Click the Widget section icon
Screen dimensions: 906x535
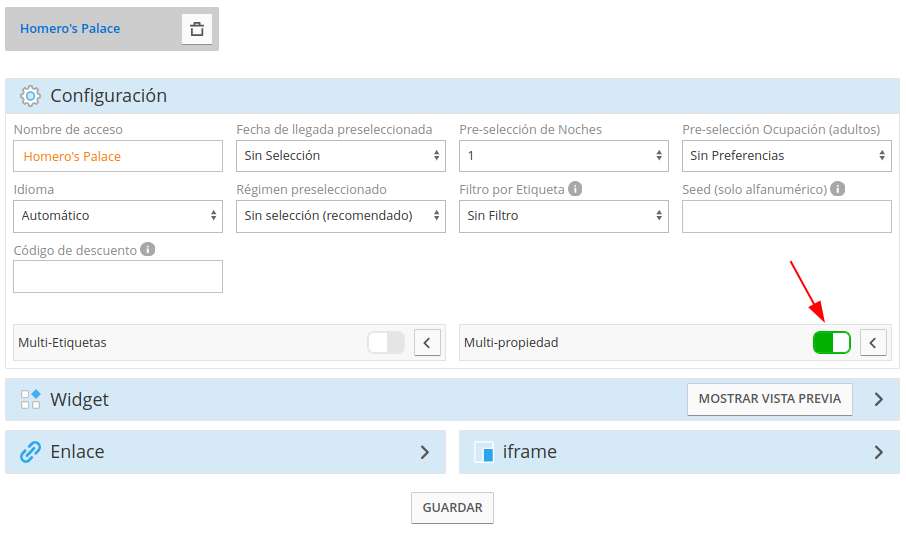30,399
